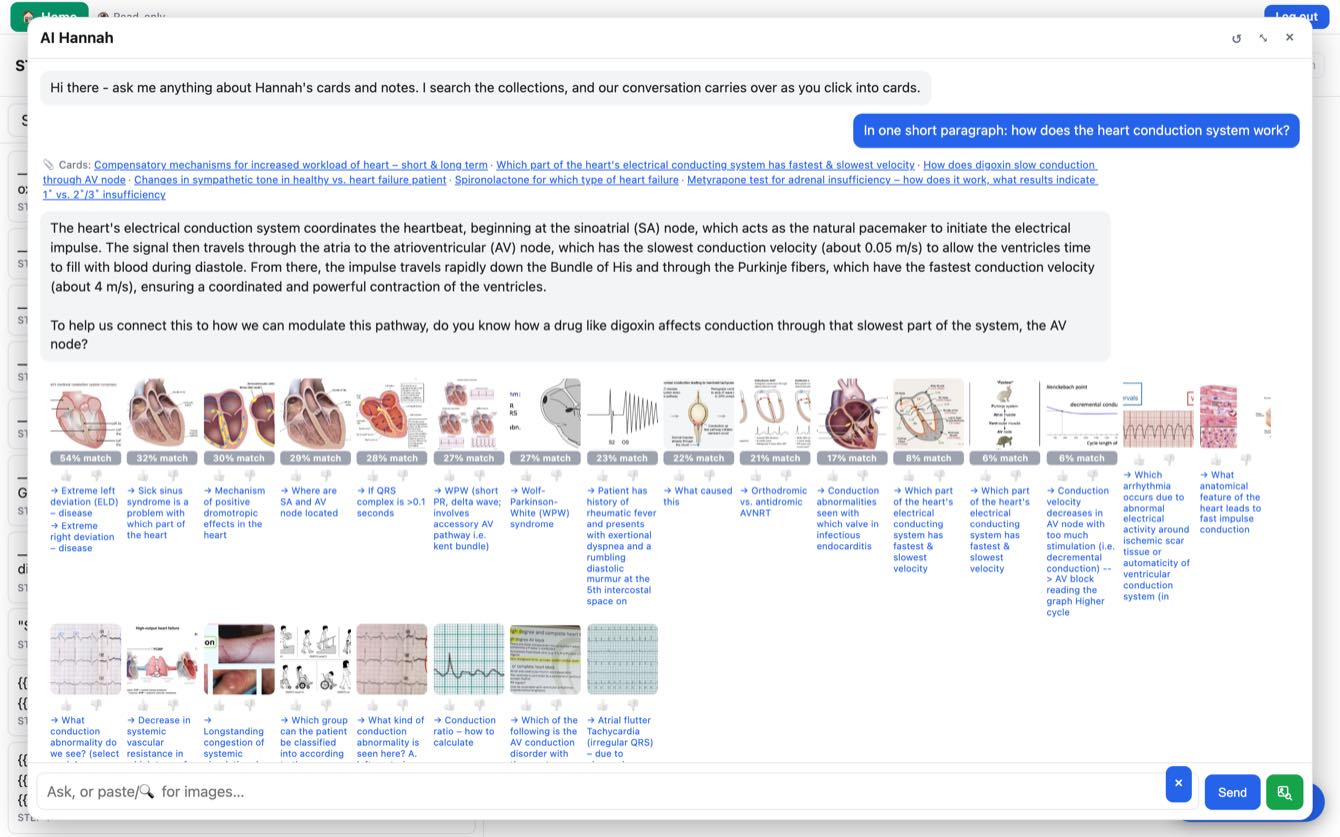This screenshot has height=837, width=1340.
Task: Open 'Conduction ratio – how to calculate' card
Action: pyautogui.click(x=465, y=731)
